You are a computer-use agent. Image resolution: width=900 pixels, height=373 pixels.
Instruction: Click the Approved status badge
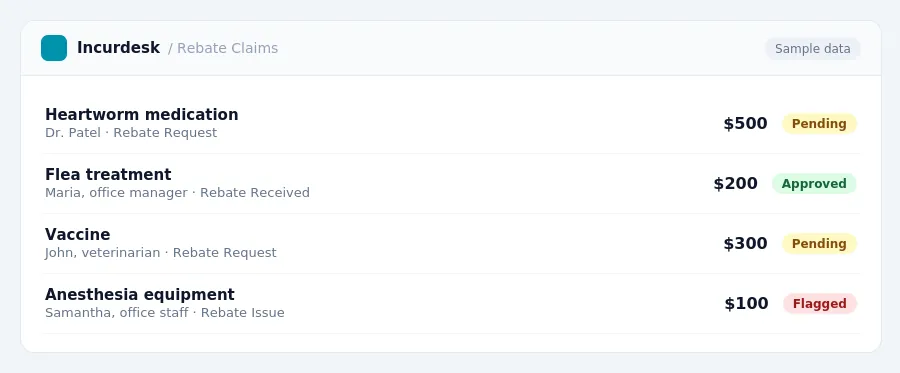814,184
